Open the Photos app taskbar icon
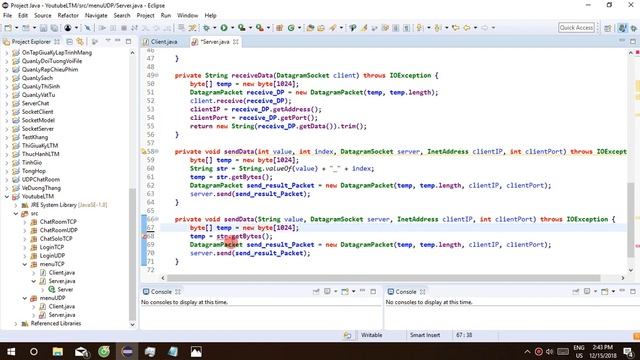Viewport: 640px width, 360px height. [x=196, y=351]
